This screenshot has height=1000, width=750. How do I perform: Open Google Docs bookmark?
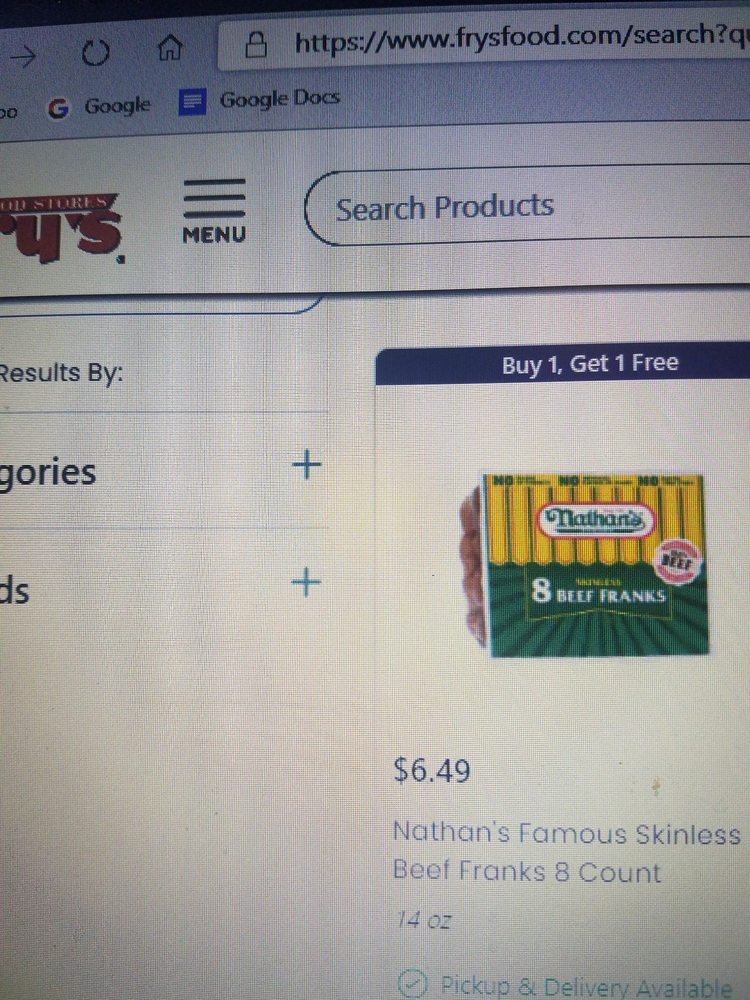tap(260, 99)
